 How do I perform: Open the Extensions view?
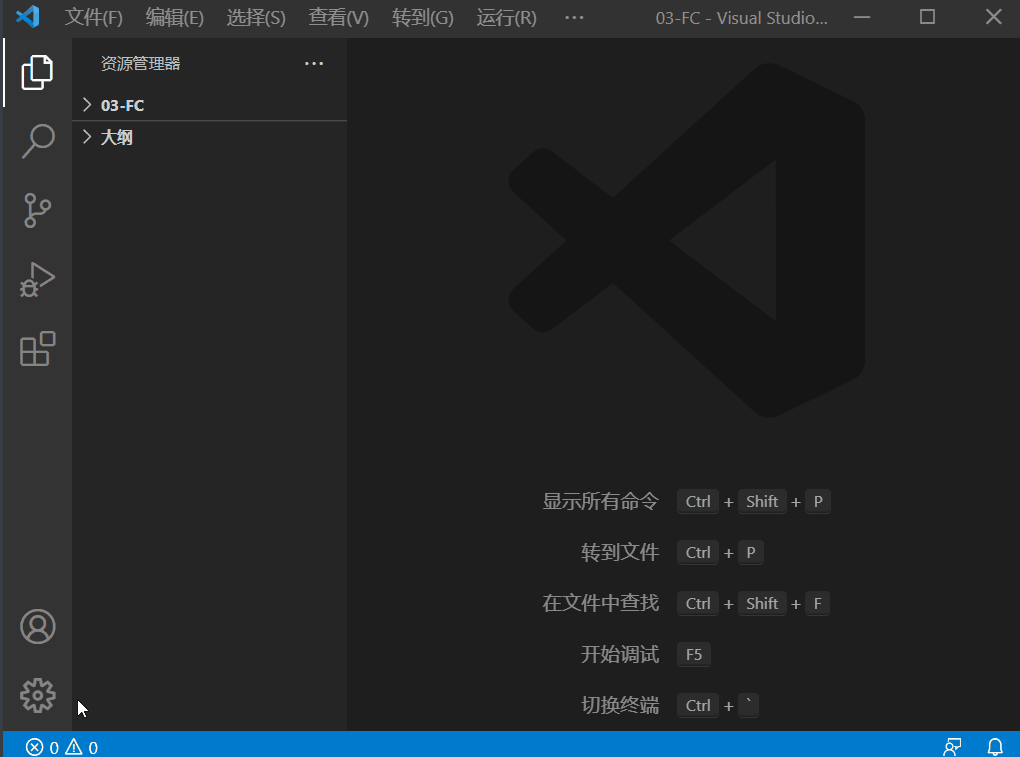click(37, 349)
